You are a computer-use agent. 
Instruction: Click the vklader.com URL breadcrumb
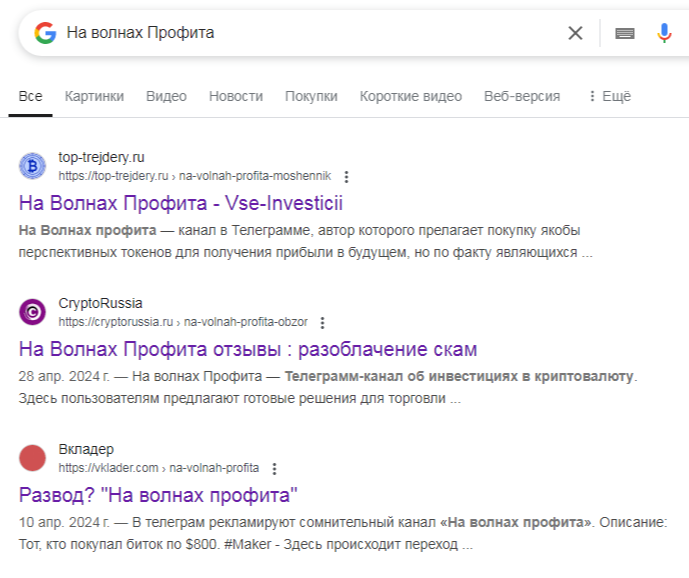pyautogui.click(x=159, y=468)
